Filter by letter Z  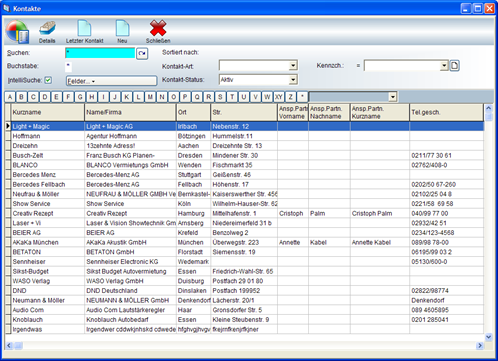click(290, 97)
